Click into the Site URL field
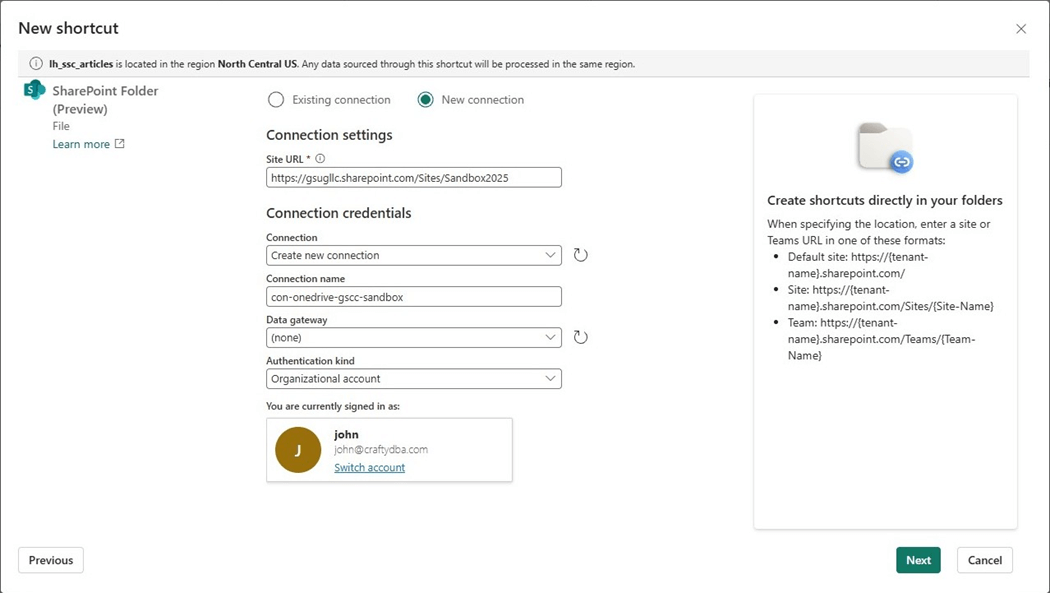Image resolution: width=1050 pixels, height=593 pixels. coord(414,177)
